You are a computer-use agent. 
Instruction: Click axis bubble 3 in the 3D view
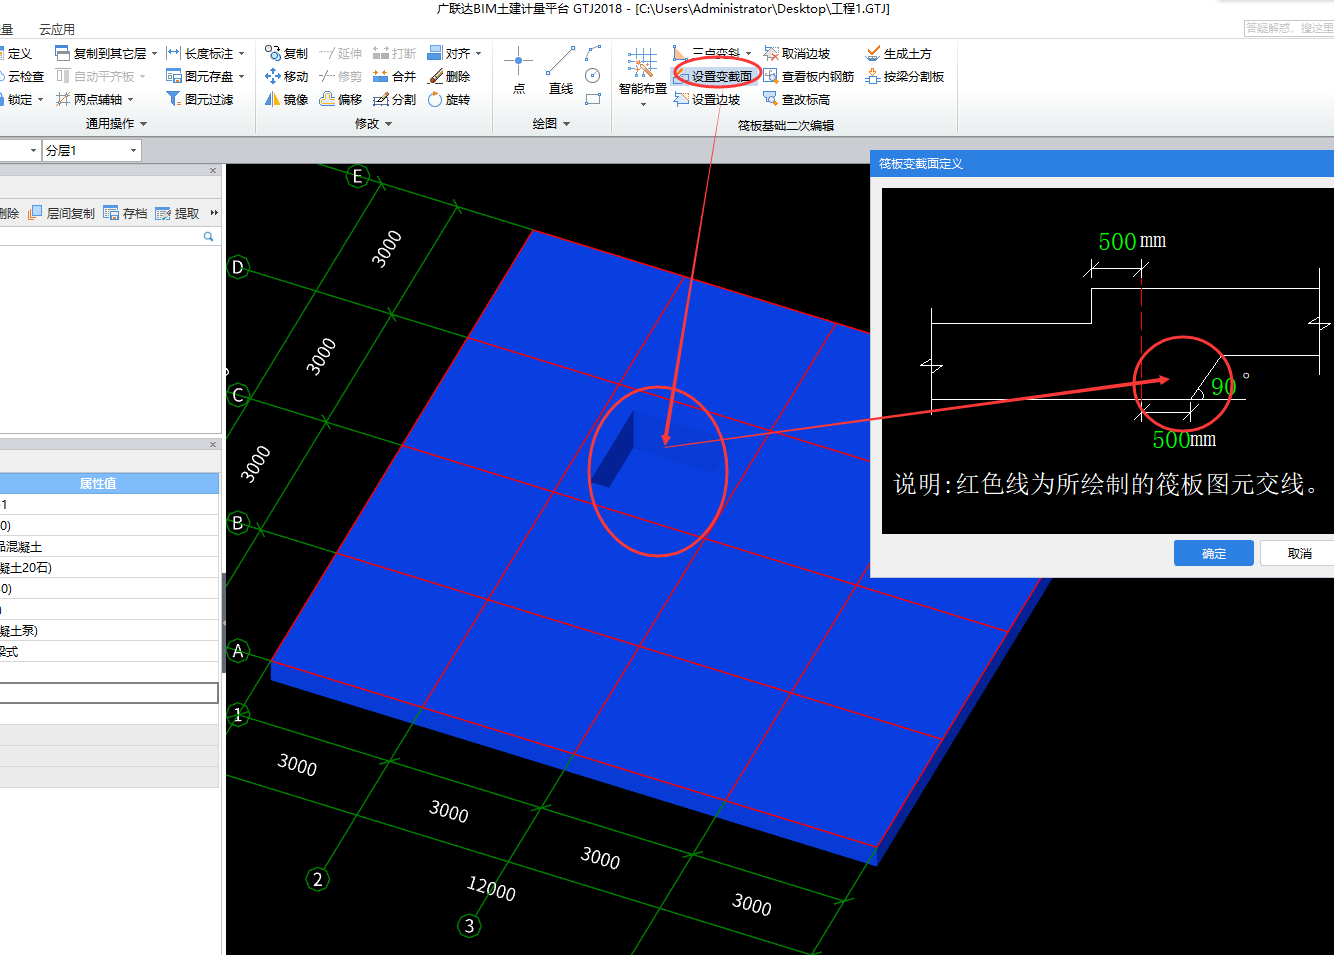point(469,926)
